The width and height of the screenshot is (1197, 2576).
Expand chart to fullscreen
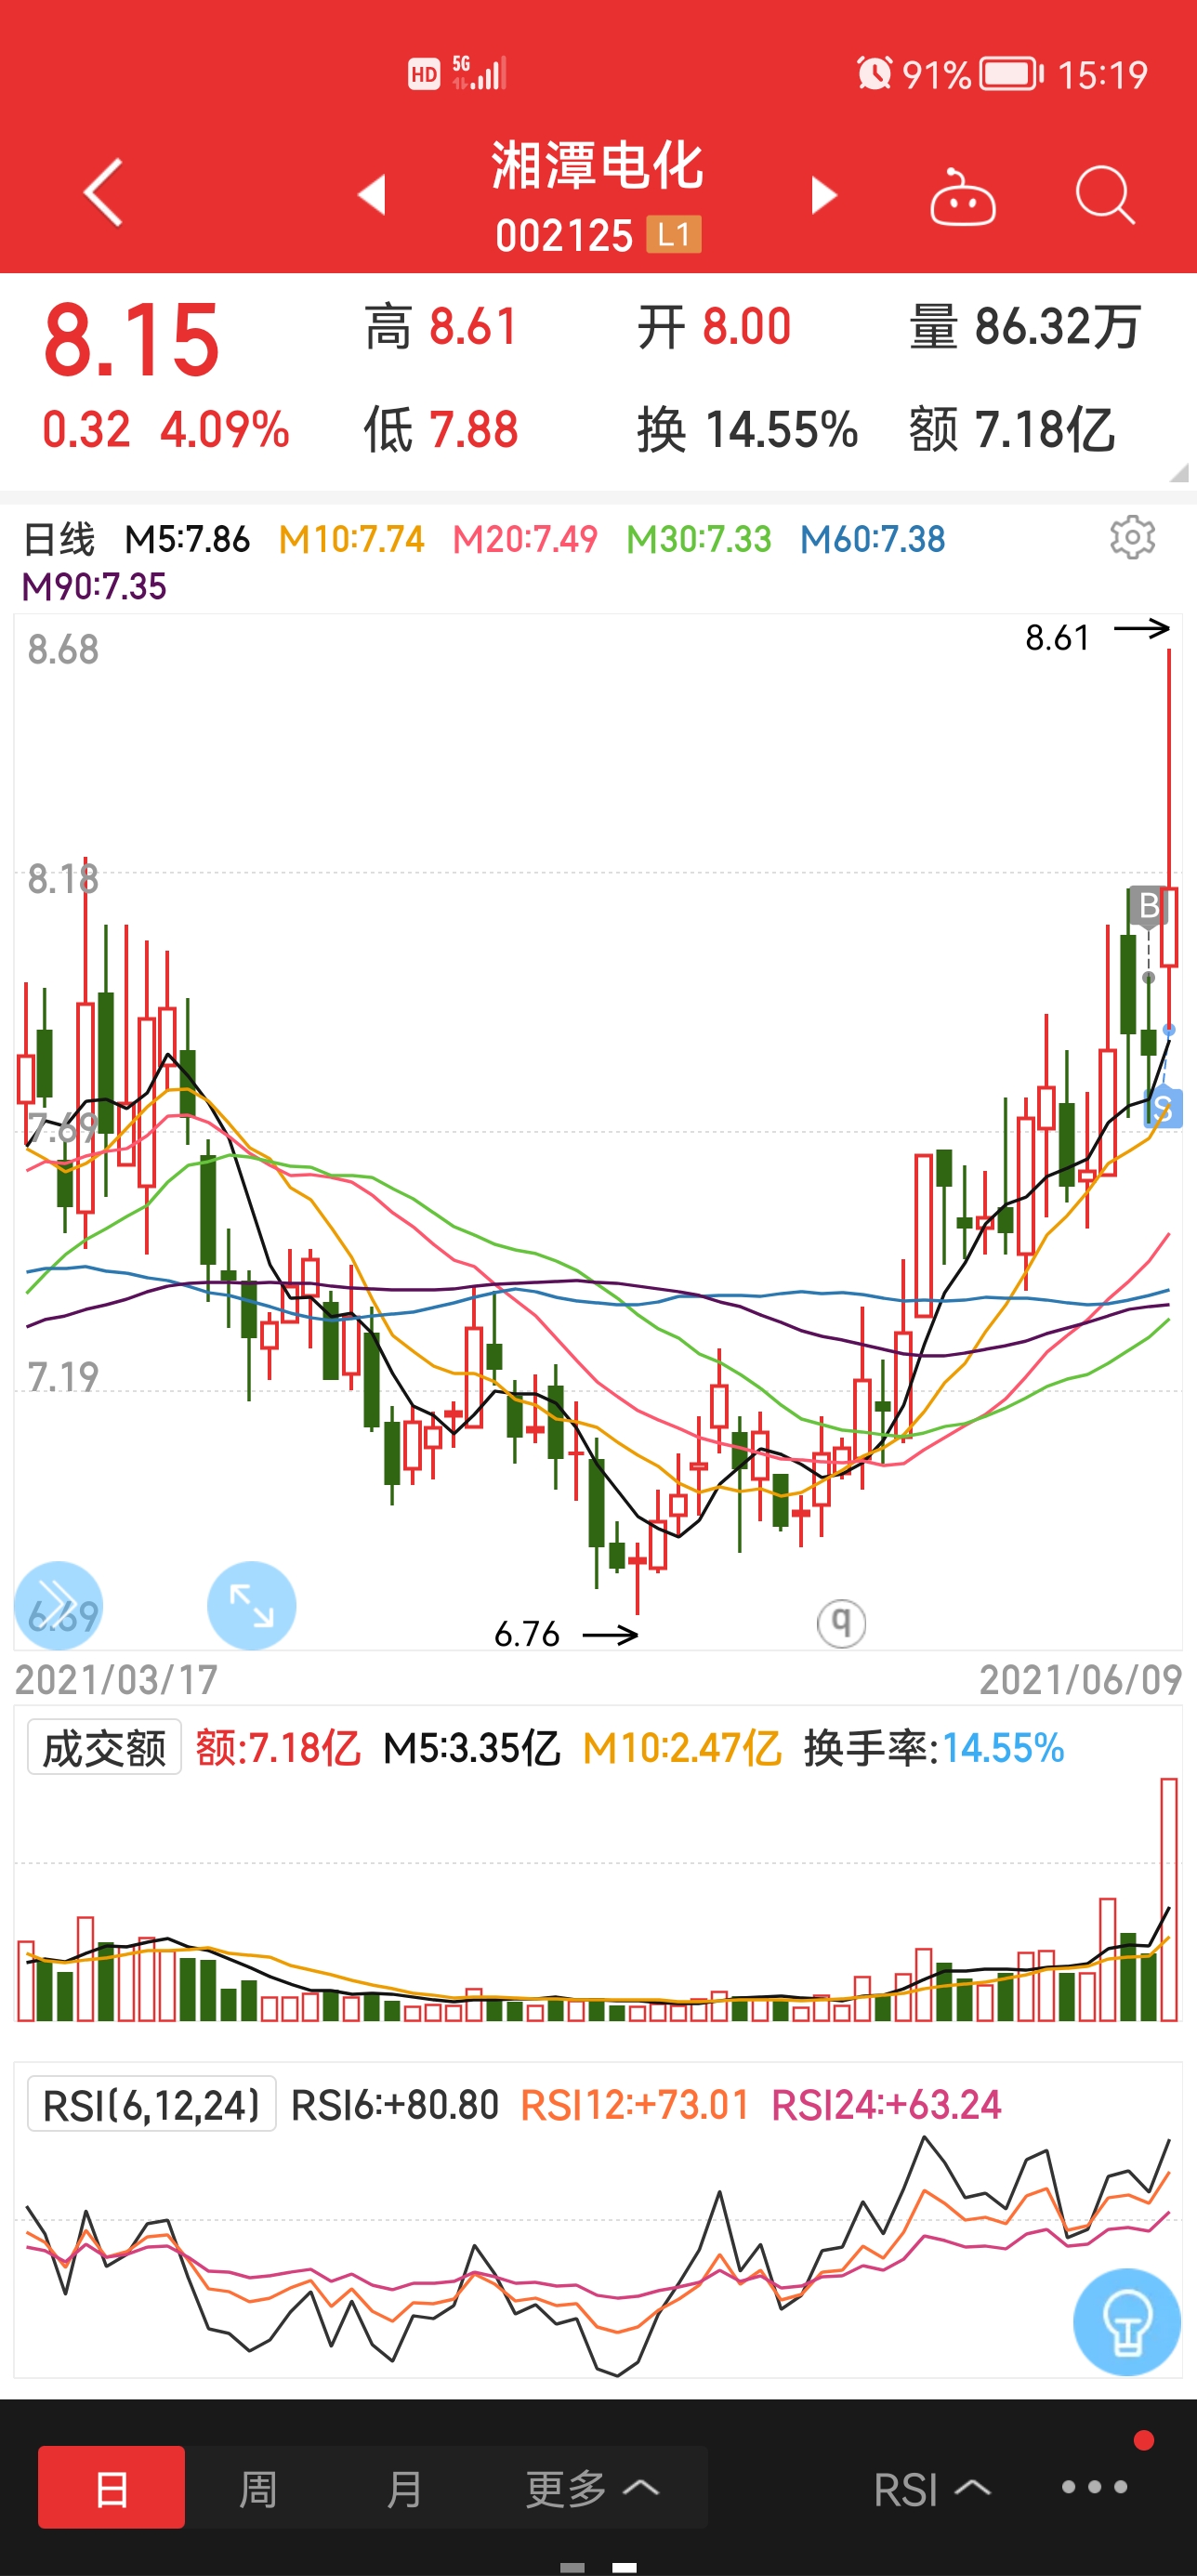tap(251, 1605)
